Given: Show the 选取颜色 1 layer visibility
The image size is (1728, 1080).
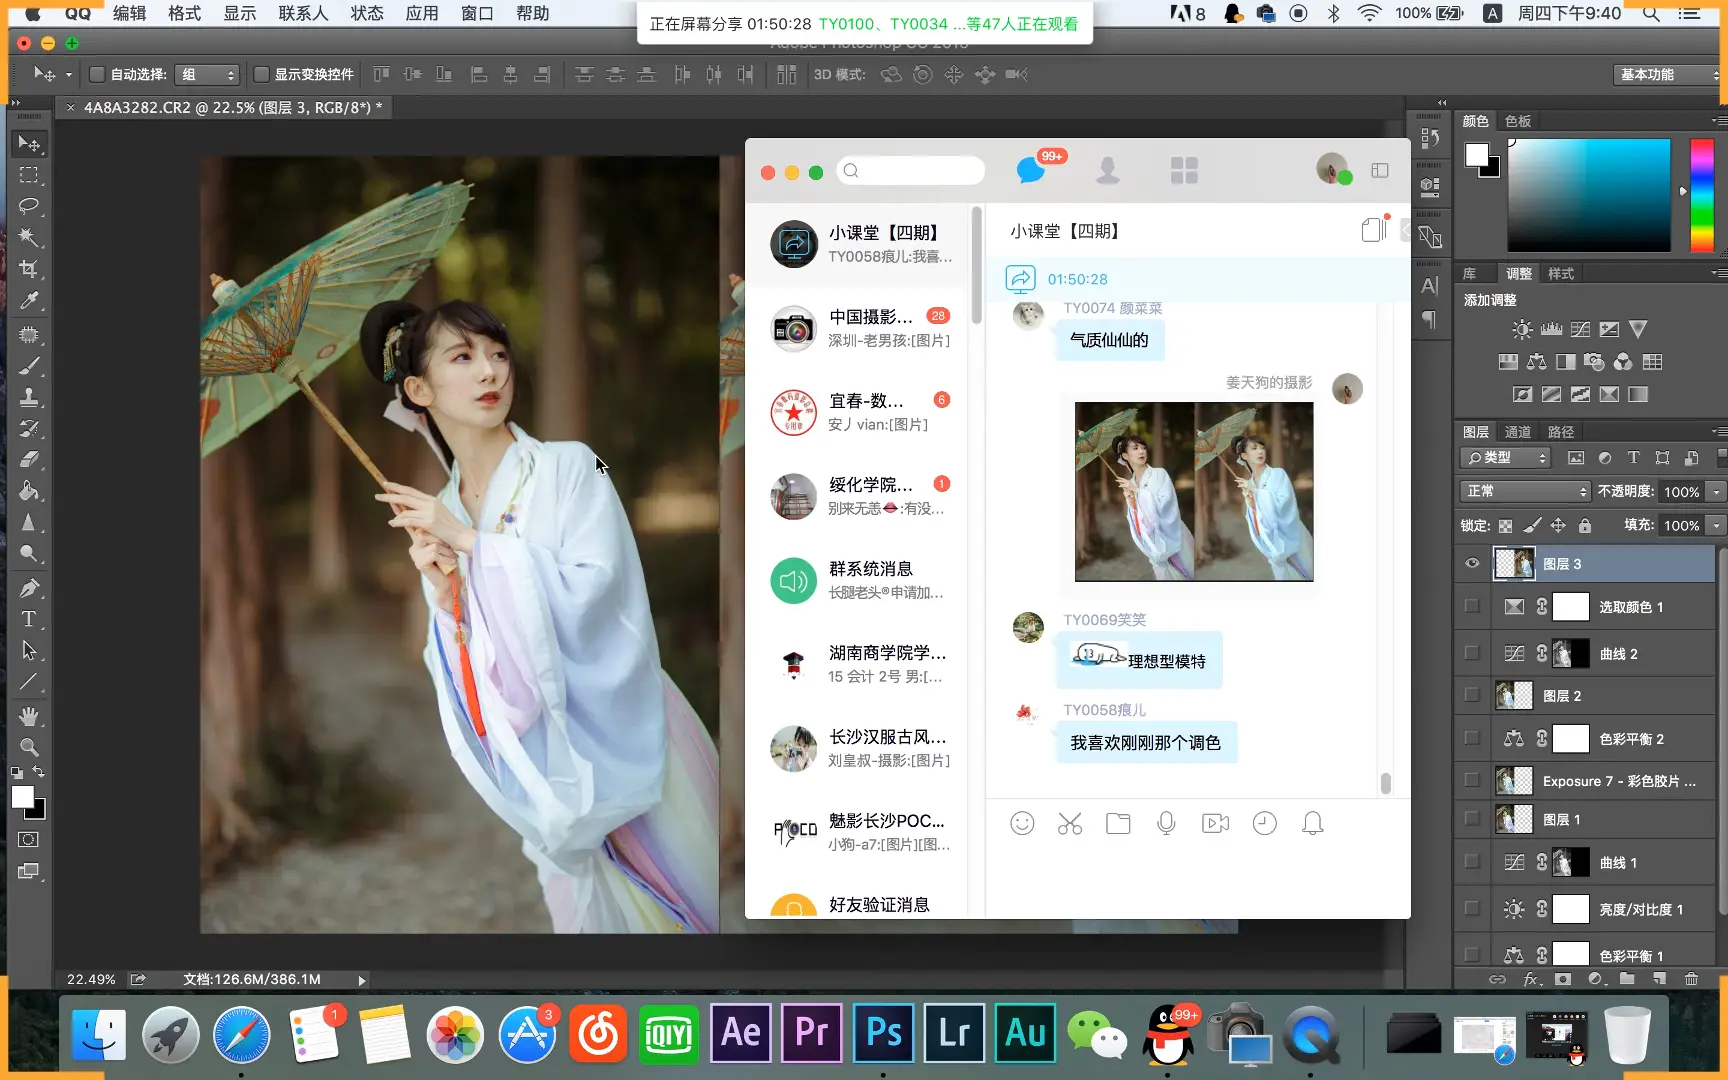Looking at the screenshot, I should click(1472, 607).
